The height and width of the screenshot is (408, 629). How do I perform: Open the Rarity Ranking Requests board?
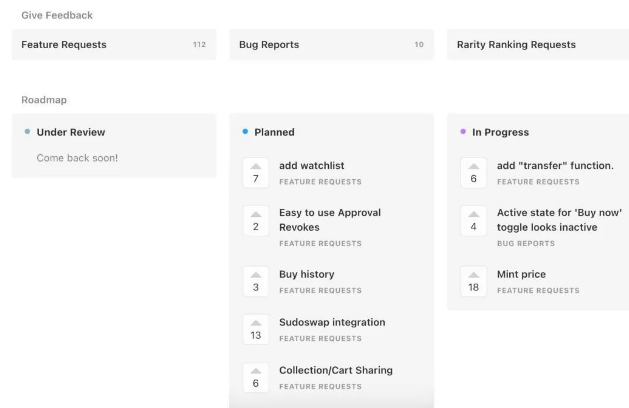coord(538,45)
